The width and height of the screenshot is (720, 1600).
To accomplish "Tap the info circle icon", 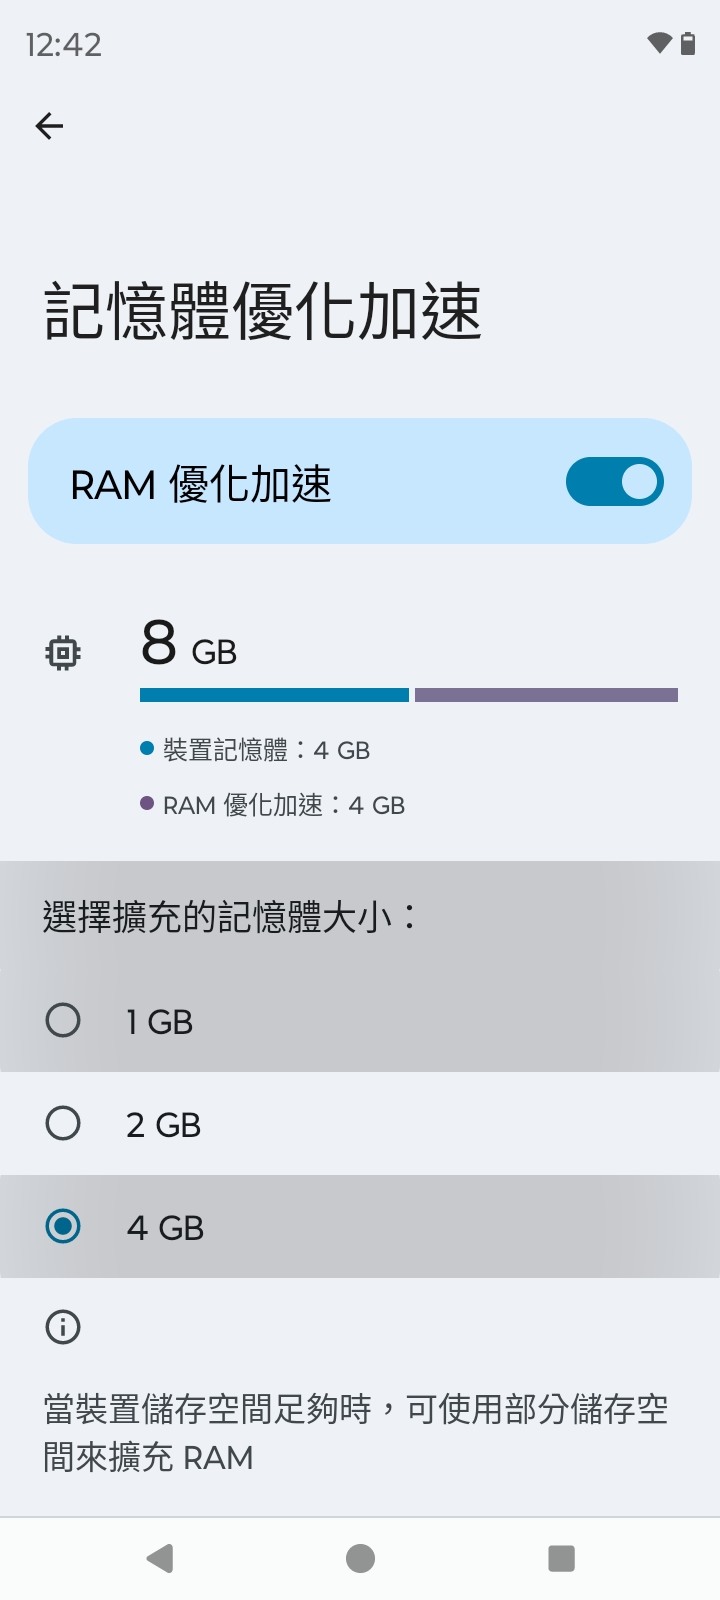I will coord(63,1327).
